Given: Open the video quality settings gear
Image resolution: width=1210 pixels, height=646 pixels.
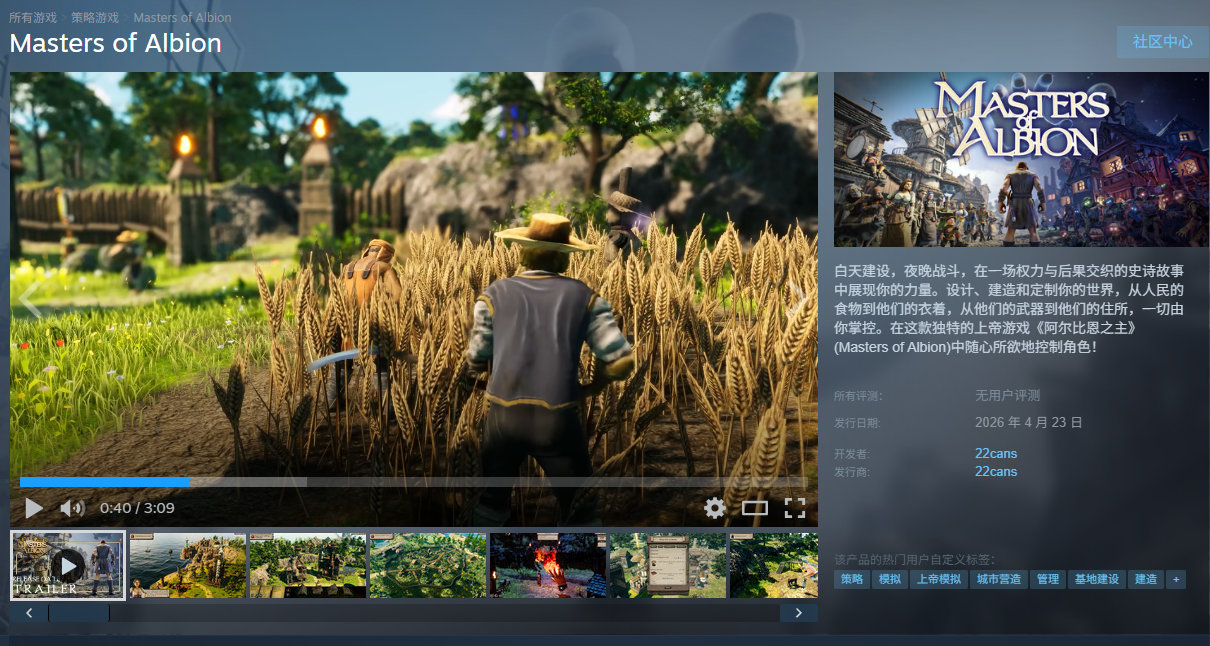Looking at the screenshot, I should coord(715,508).
